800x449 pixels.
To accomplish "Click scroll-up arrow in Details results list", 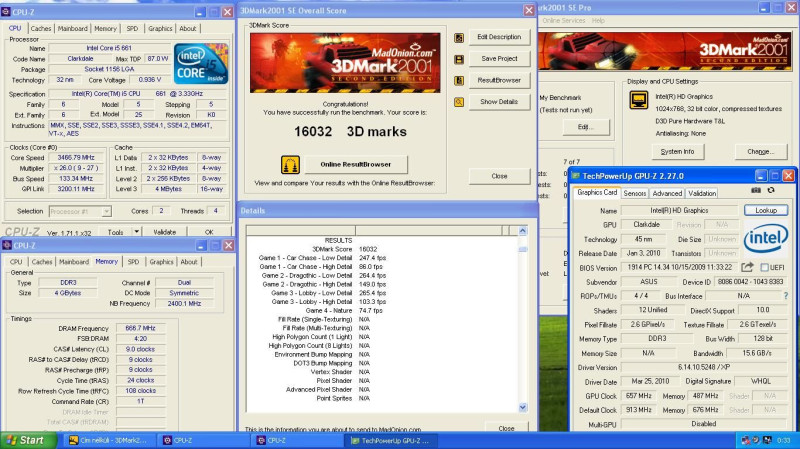I will [x=522, y=231].
